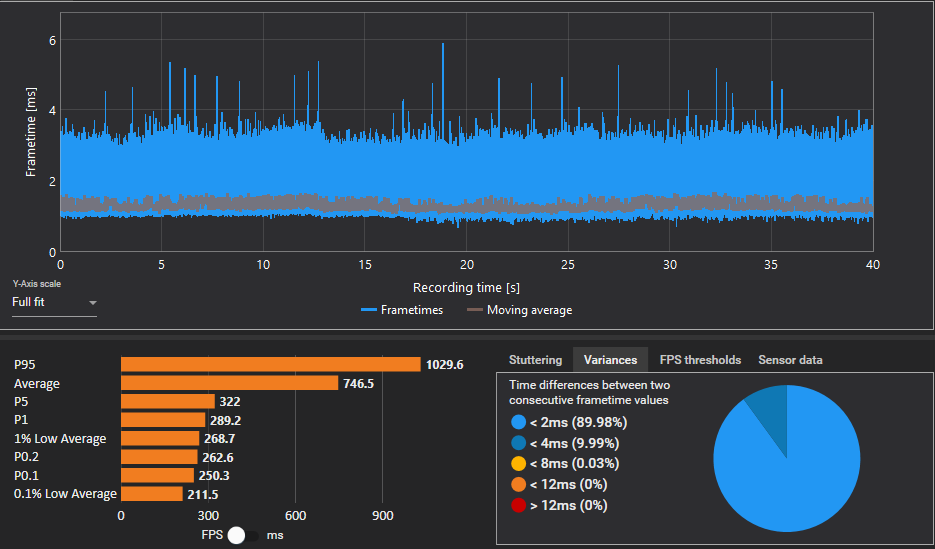This screenshot has height=549, width=935.
Task: Click the 211.5 value label
Action: point(203,494)
